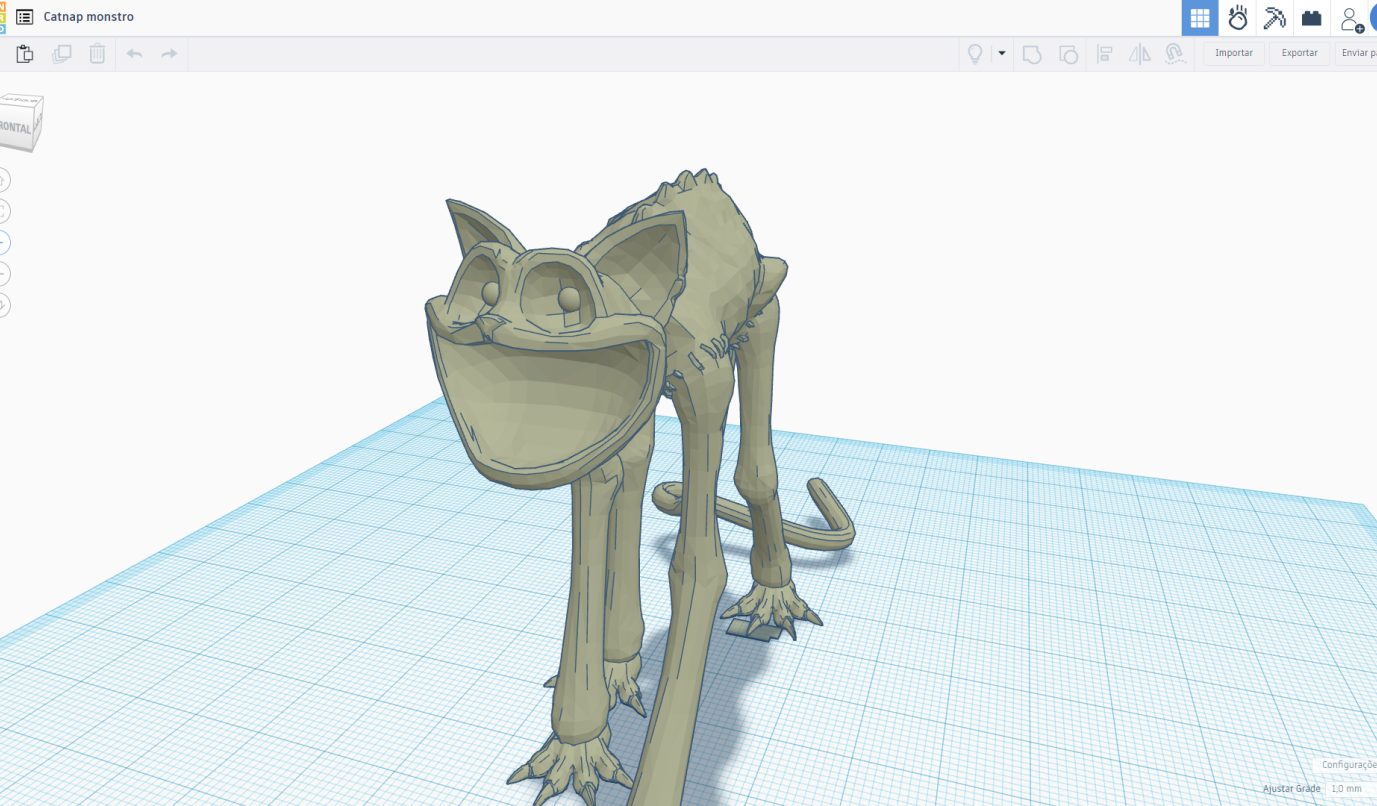Click the Align tool icon

point(1105,54)
